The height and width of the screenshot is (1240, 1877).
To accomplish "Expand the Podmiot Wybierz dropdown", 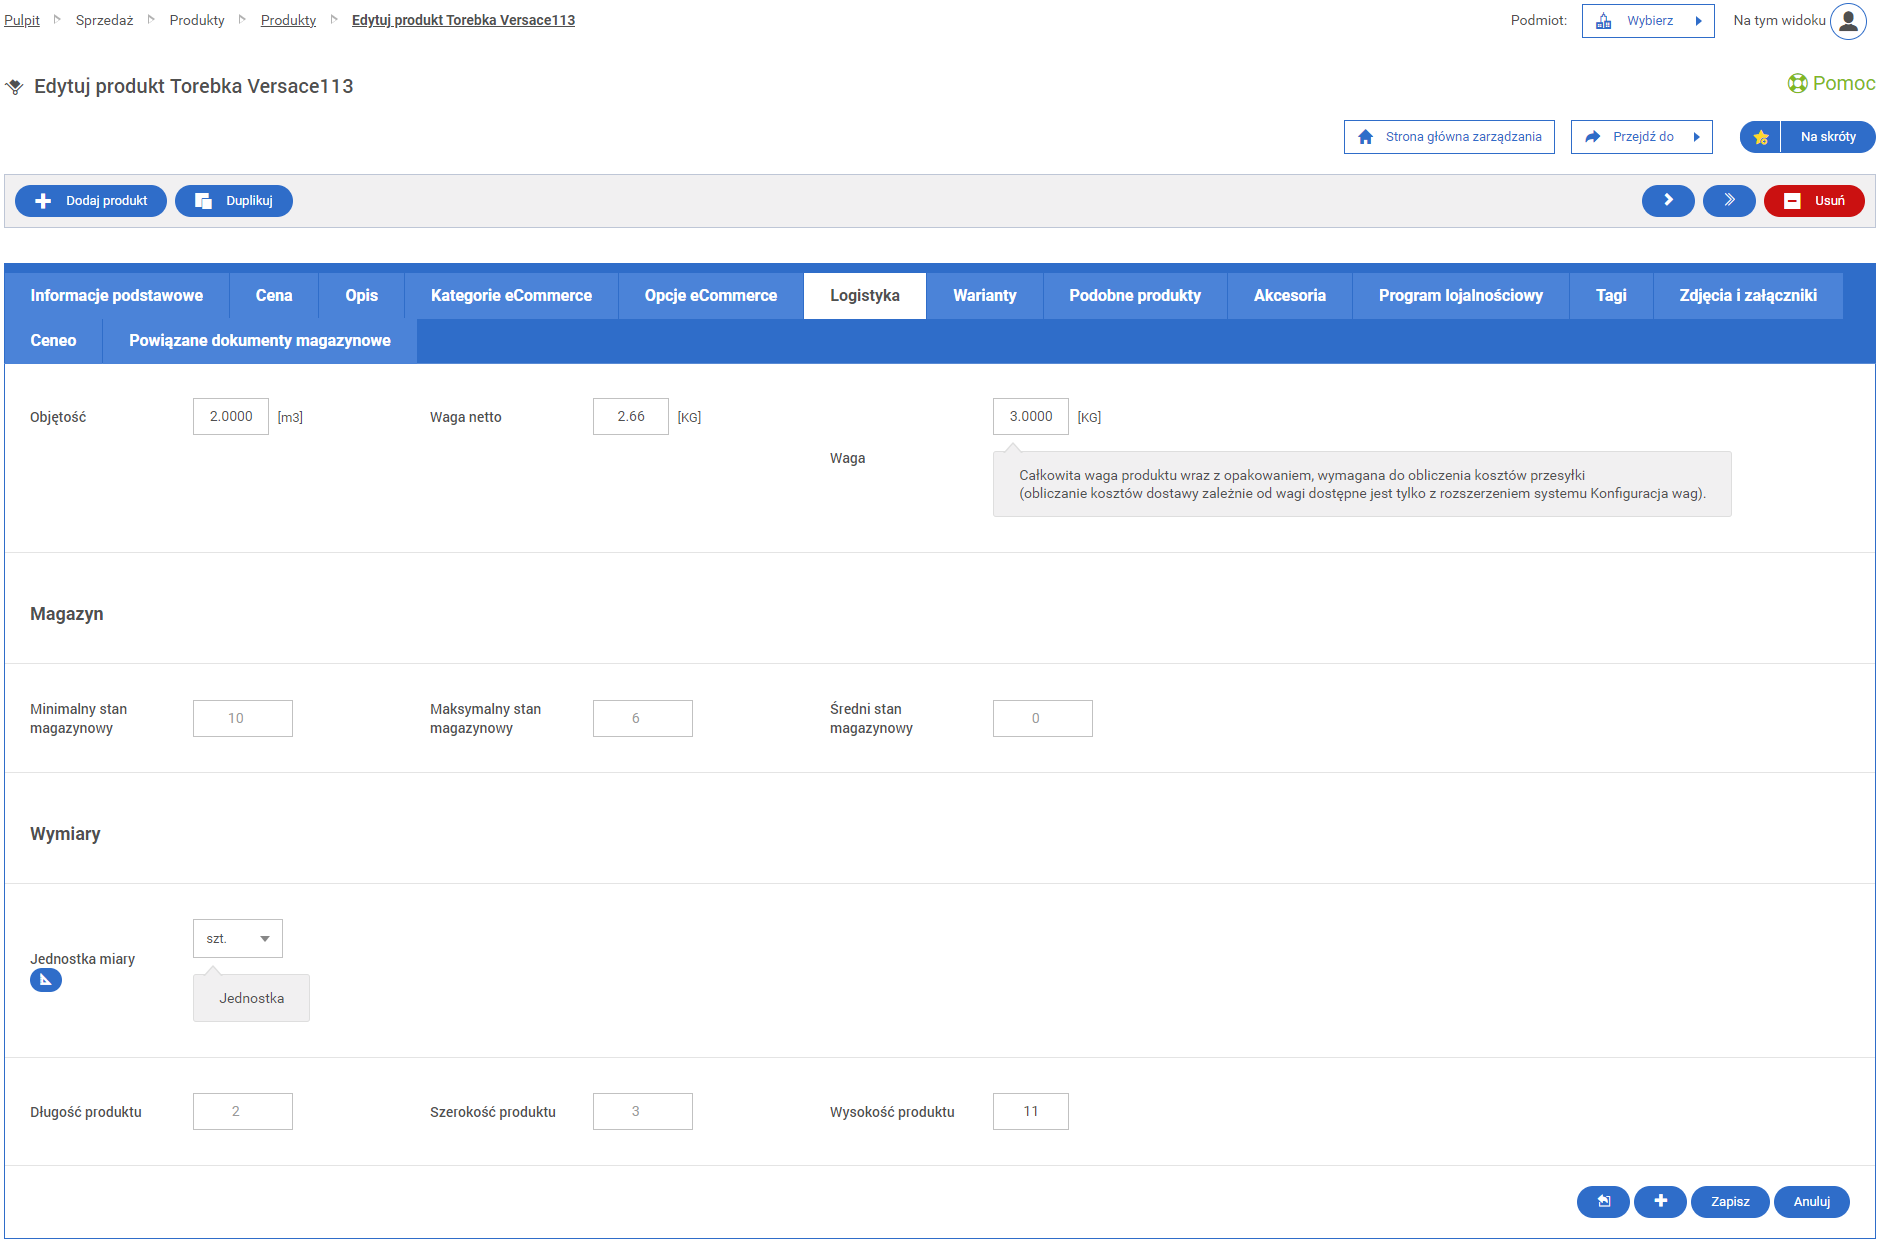I will (1647, 21).
